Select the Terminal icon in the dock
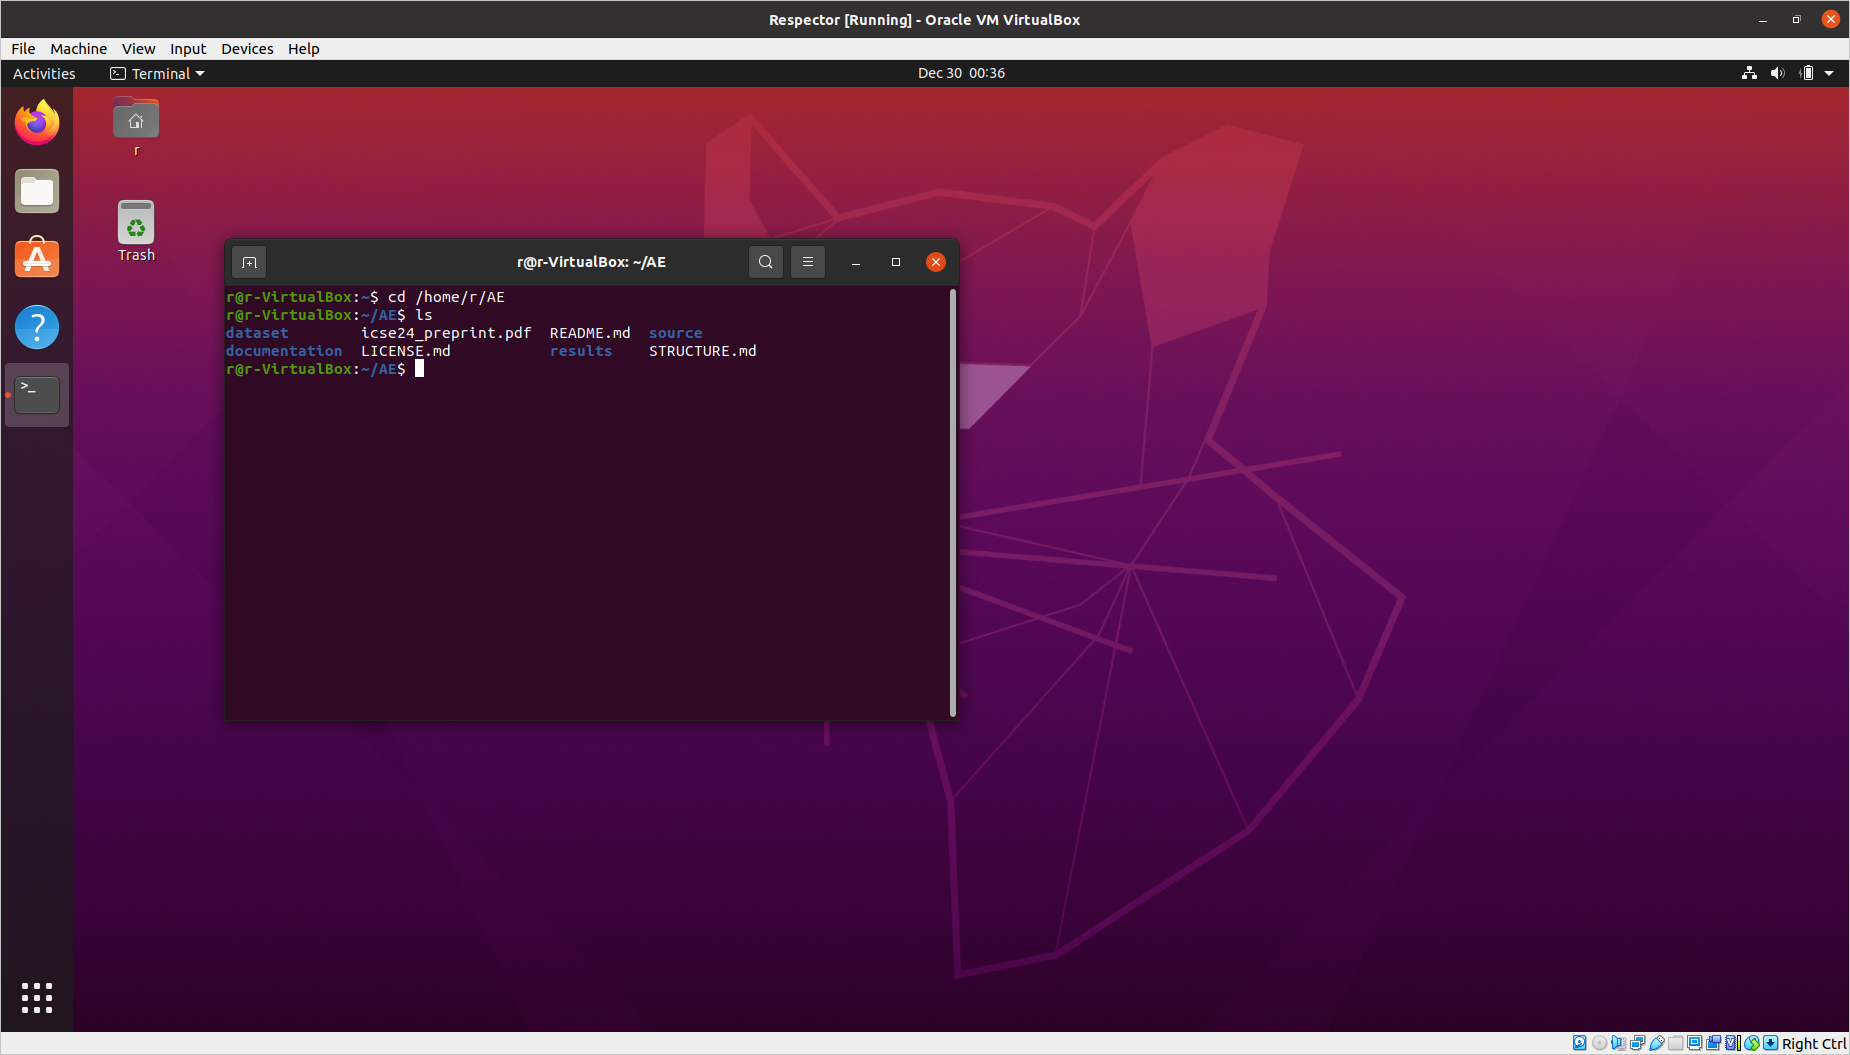This screenshot has width=1850, height=1055. pyautogui.click(x=37, y=395)
